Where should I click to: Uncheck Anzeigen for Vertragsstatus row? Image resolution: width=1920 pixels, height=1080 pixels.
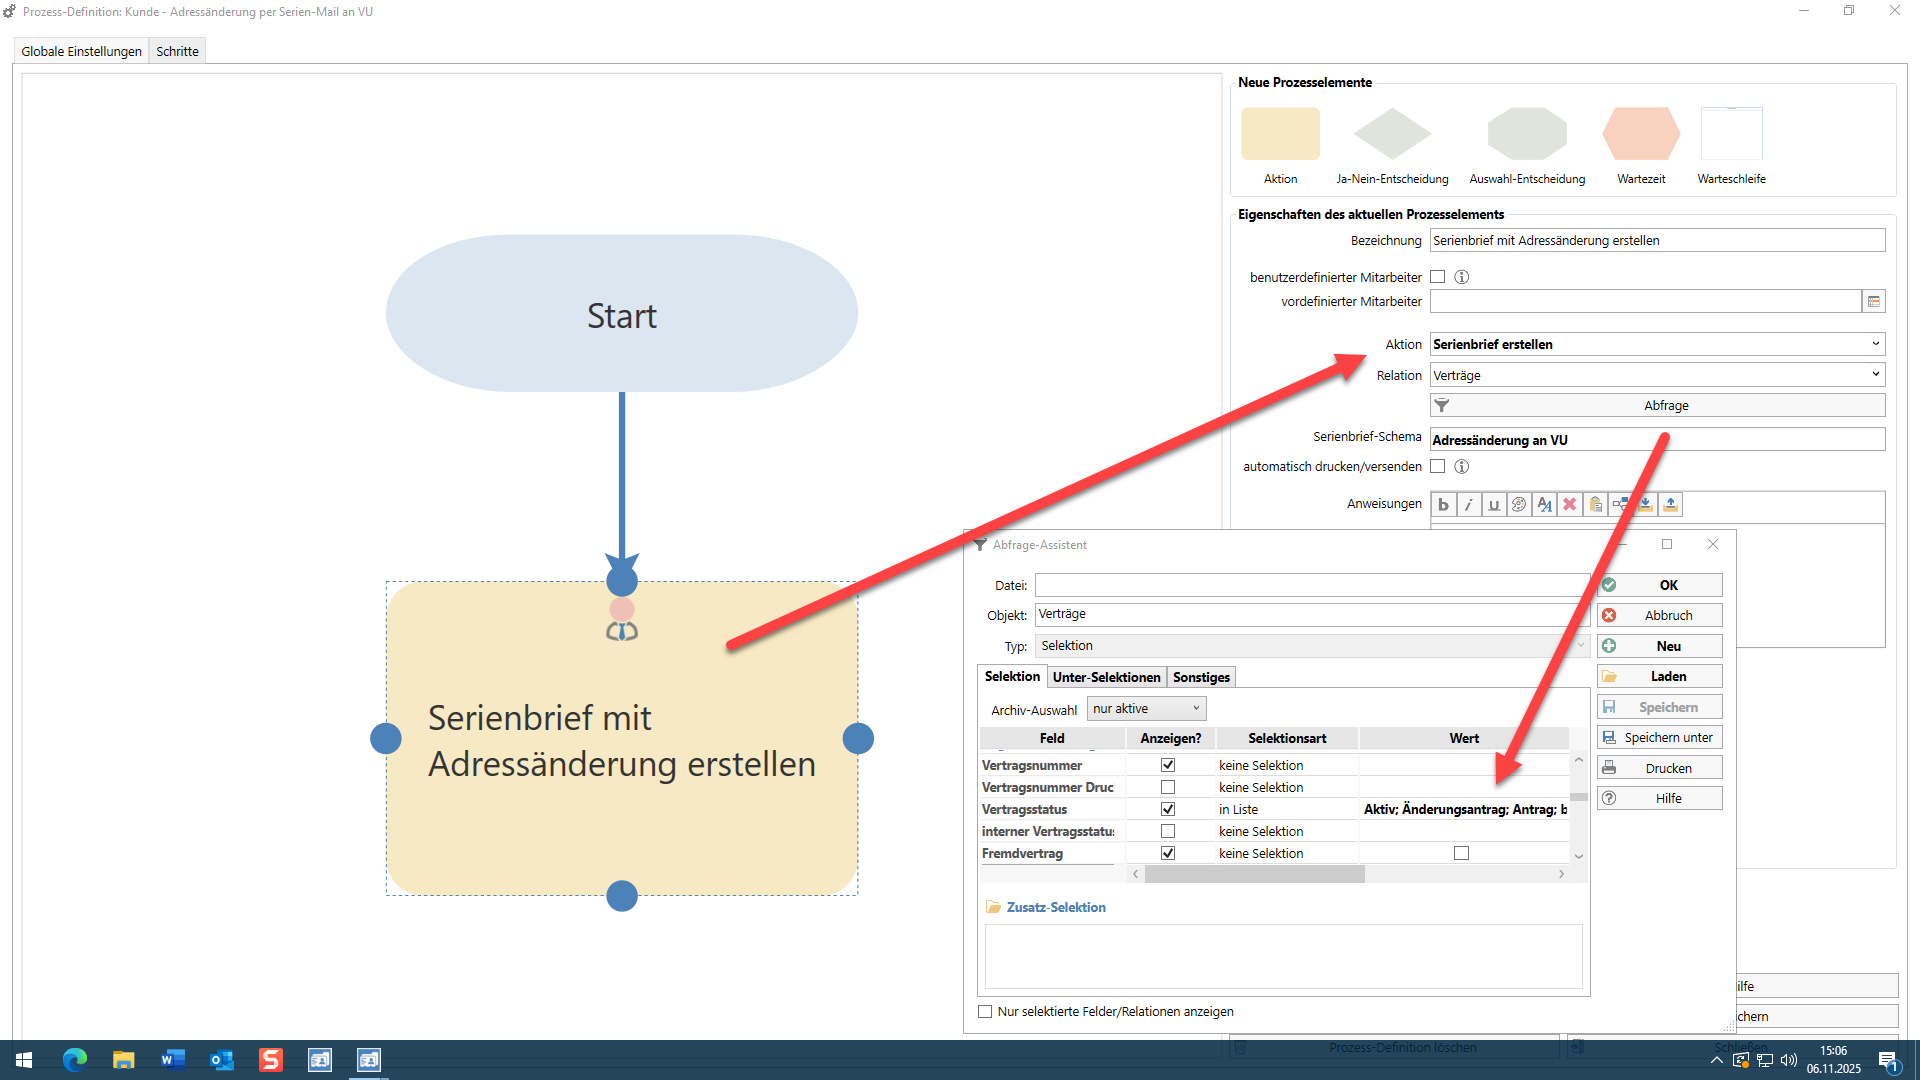(1167, 809)
